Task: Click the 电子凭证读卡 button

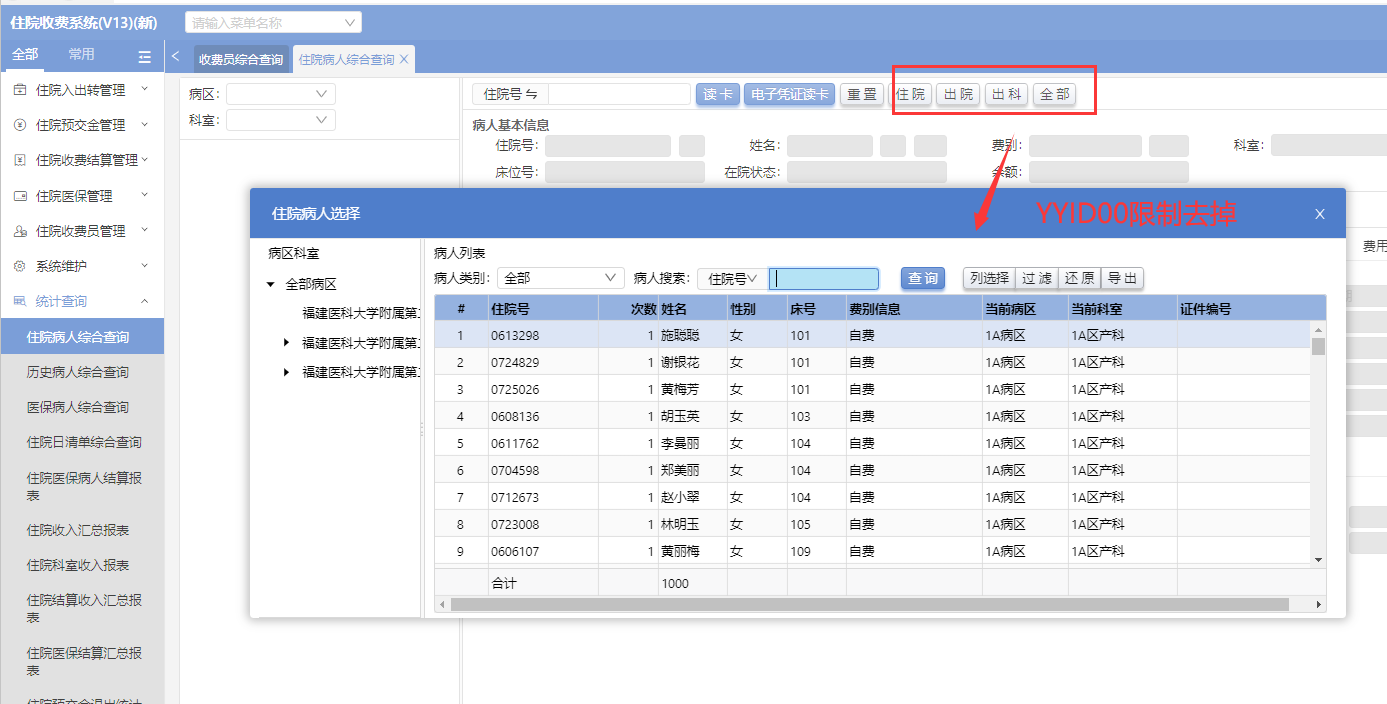Action: point(790,94)
